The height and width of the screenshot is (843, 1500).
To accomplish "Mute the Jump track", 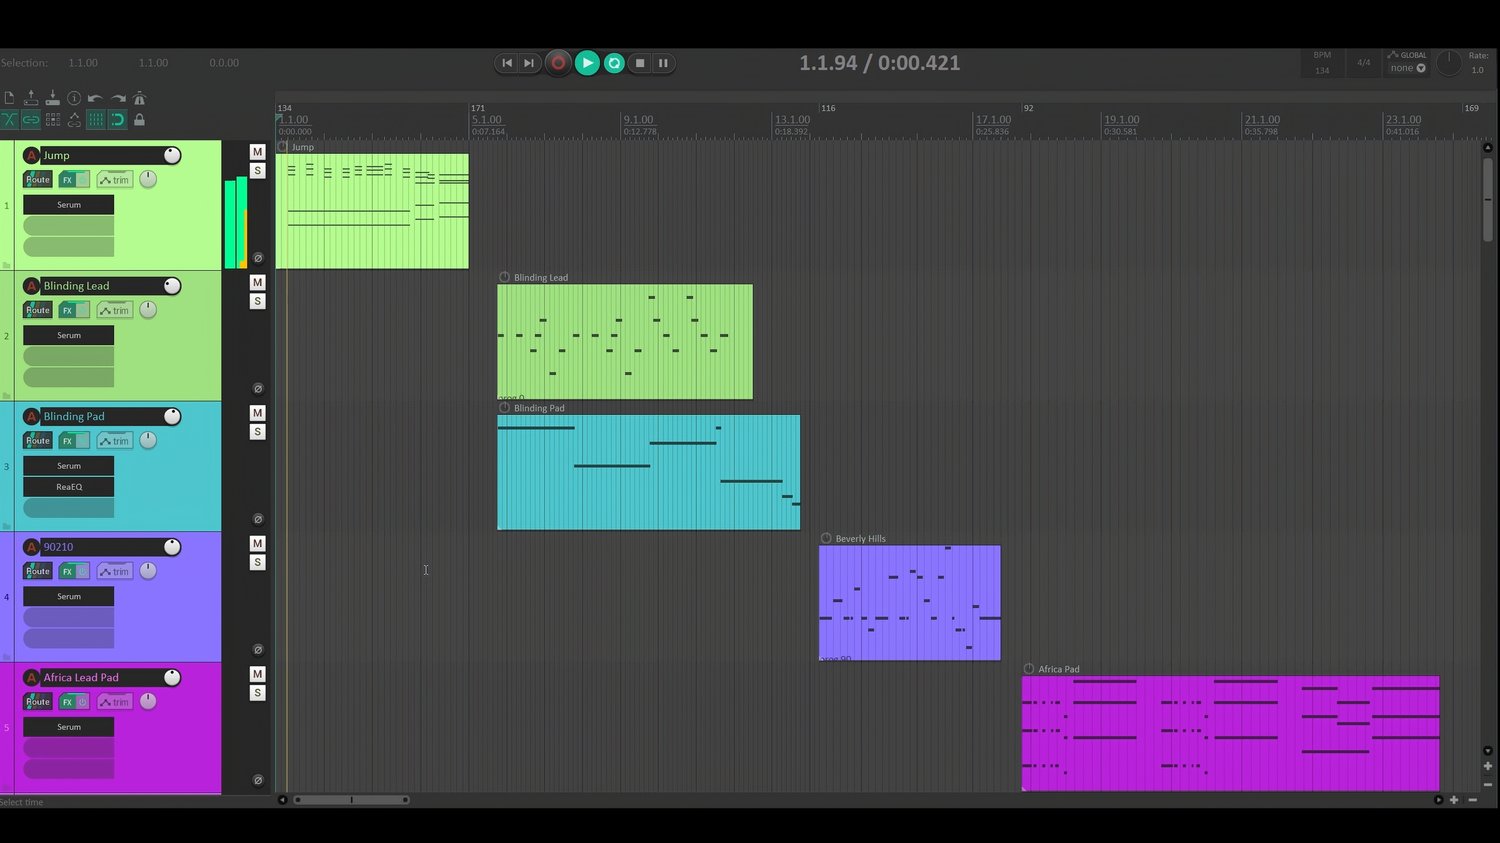I will 257,152.
